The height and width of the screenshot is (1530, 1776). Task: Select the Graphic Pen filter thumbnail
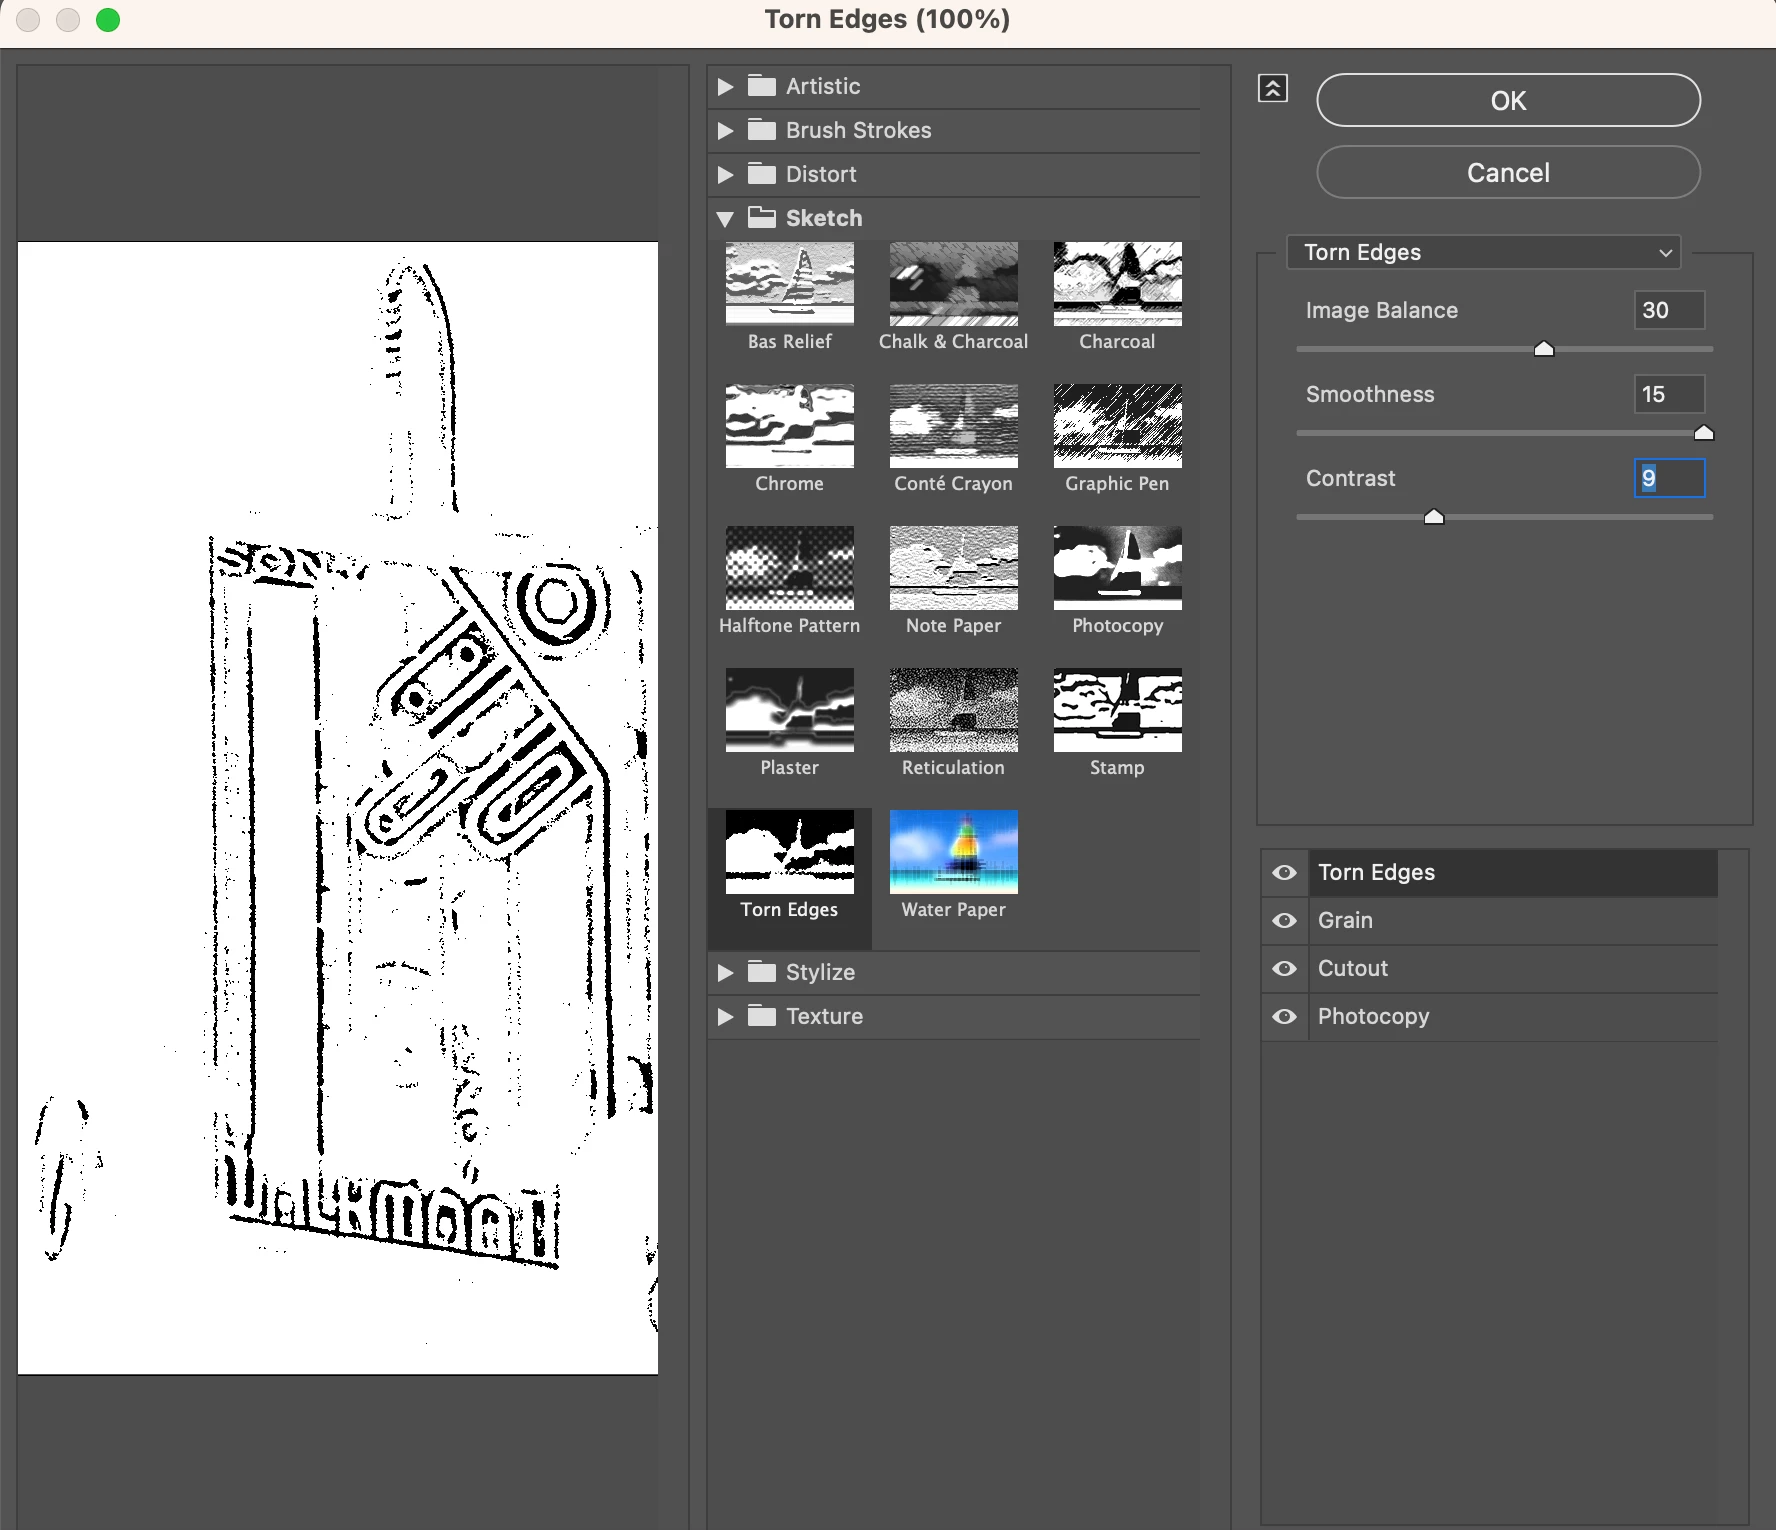click(x=1118, y=426)
